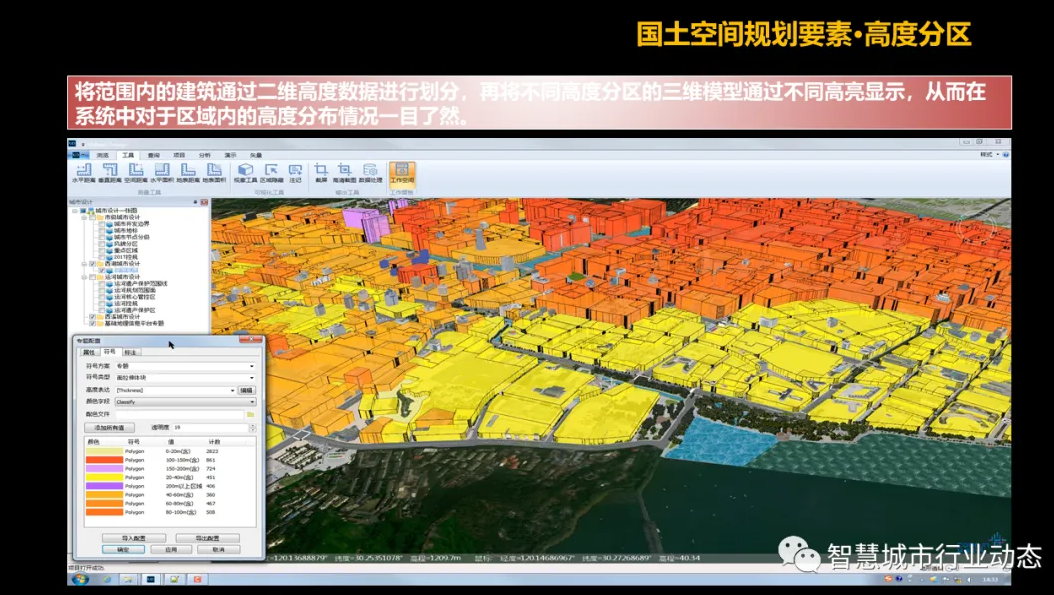The image size is (1054, 595).
Task: Enable the 重点区域 layer checkbox
Action: 102,250
